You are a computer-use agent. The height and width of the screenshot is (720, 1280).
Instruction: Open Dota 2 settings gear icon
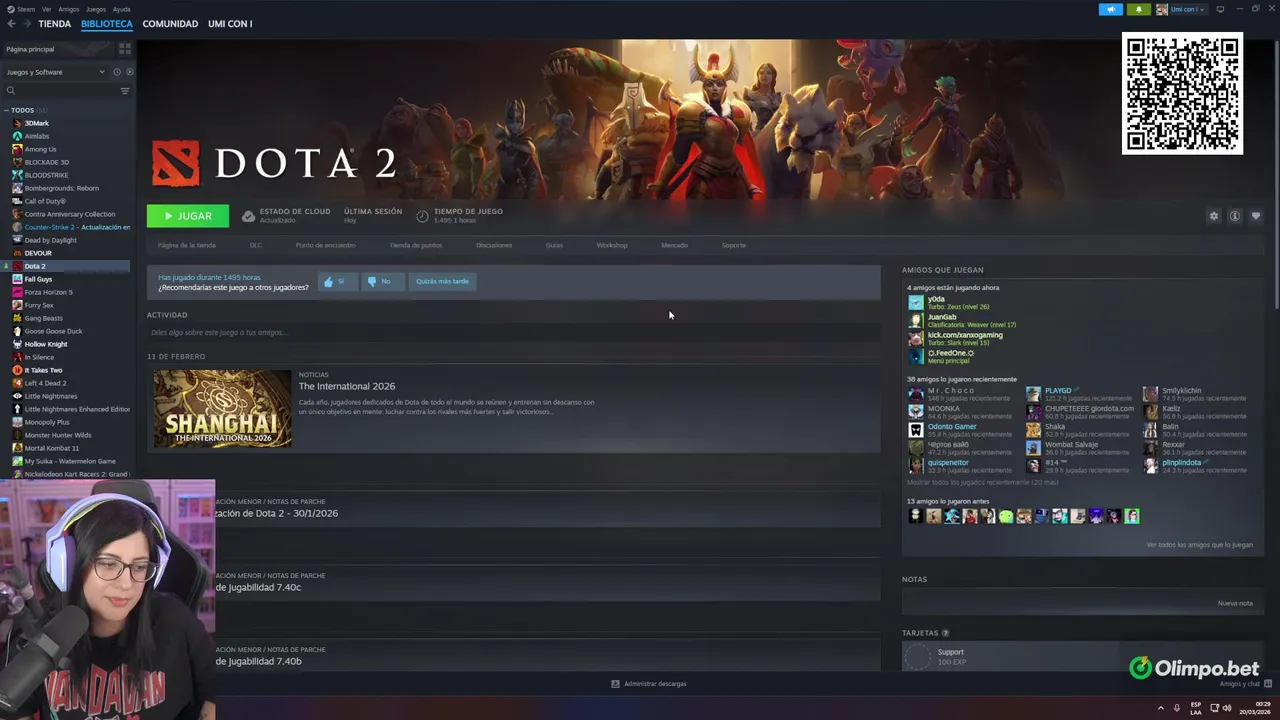[x=1214, y=216]
